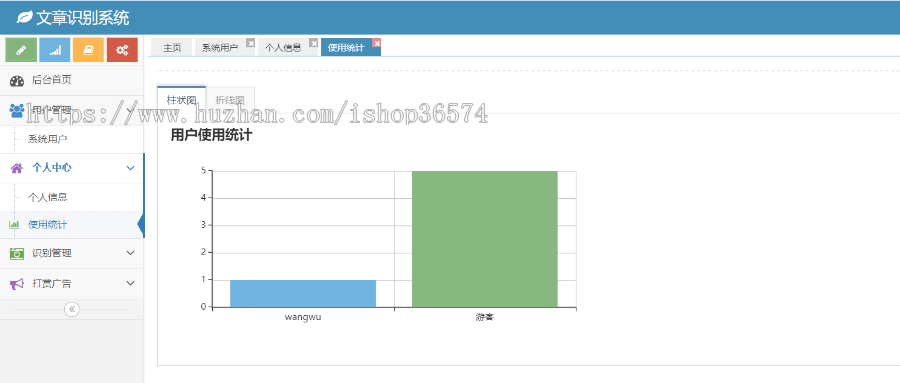Click the 用户使用统计 chart title
The image size is (900, 383).
211,136
